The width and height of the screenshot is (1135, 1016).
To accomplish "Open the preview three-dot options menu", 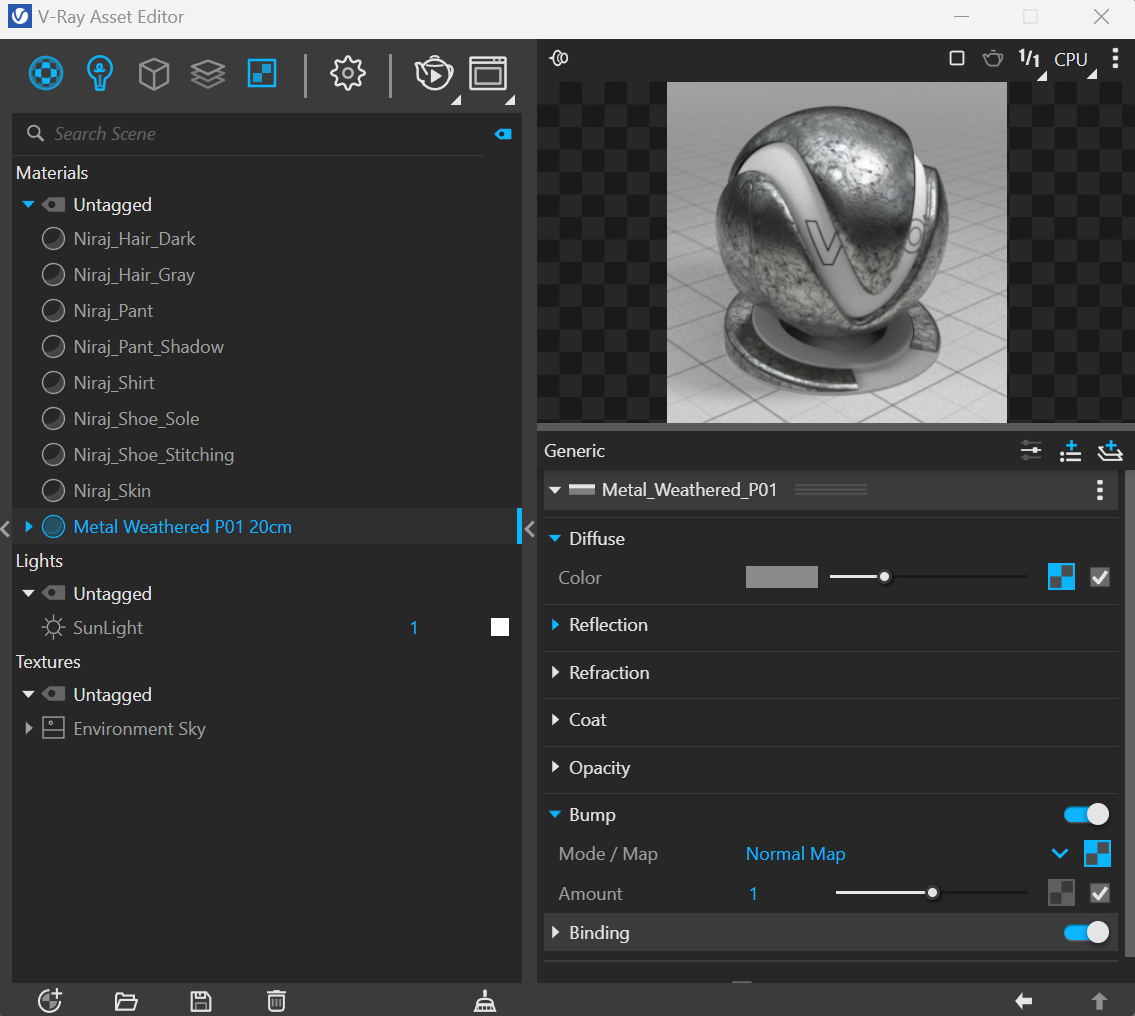I will (1115, 58).
